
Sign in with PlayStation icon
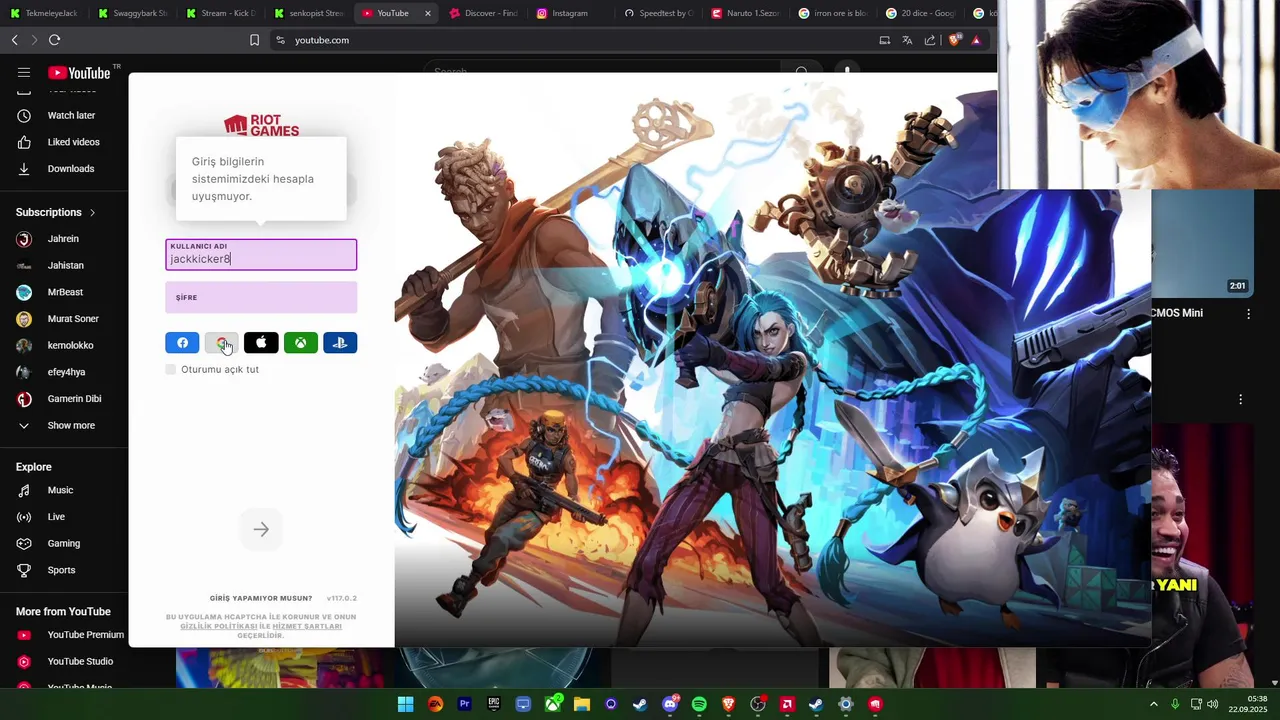click(340, 343)
